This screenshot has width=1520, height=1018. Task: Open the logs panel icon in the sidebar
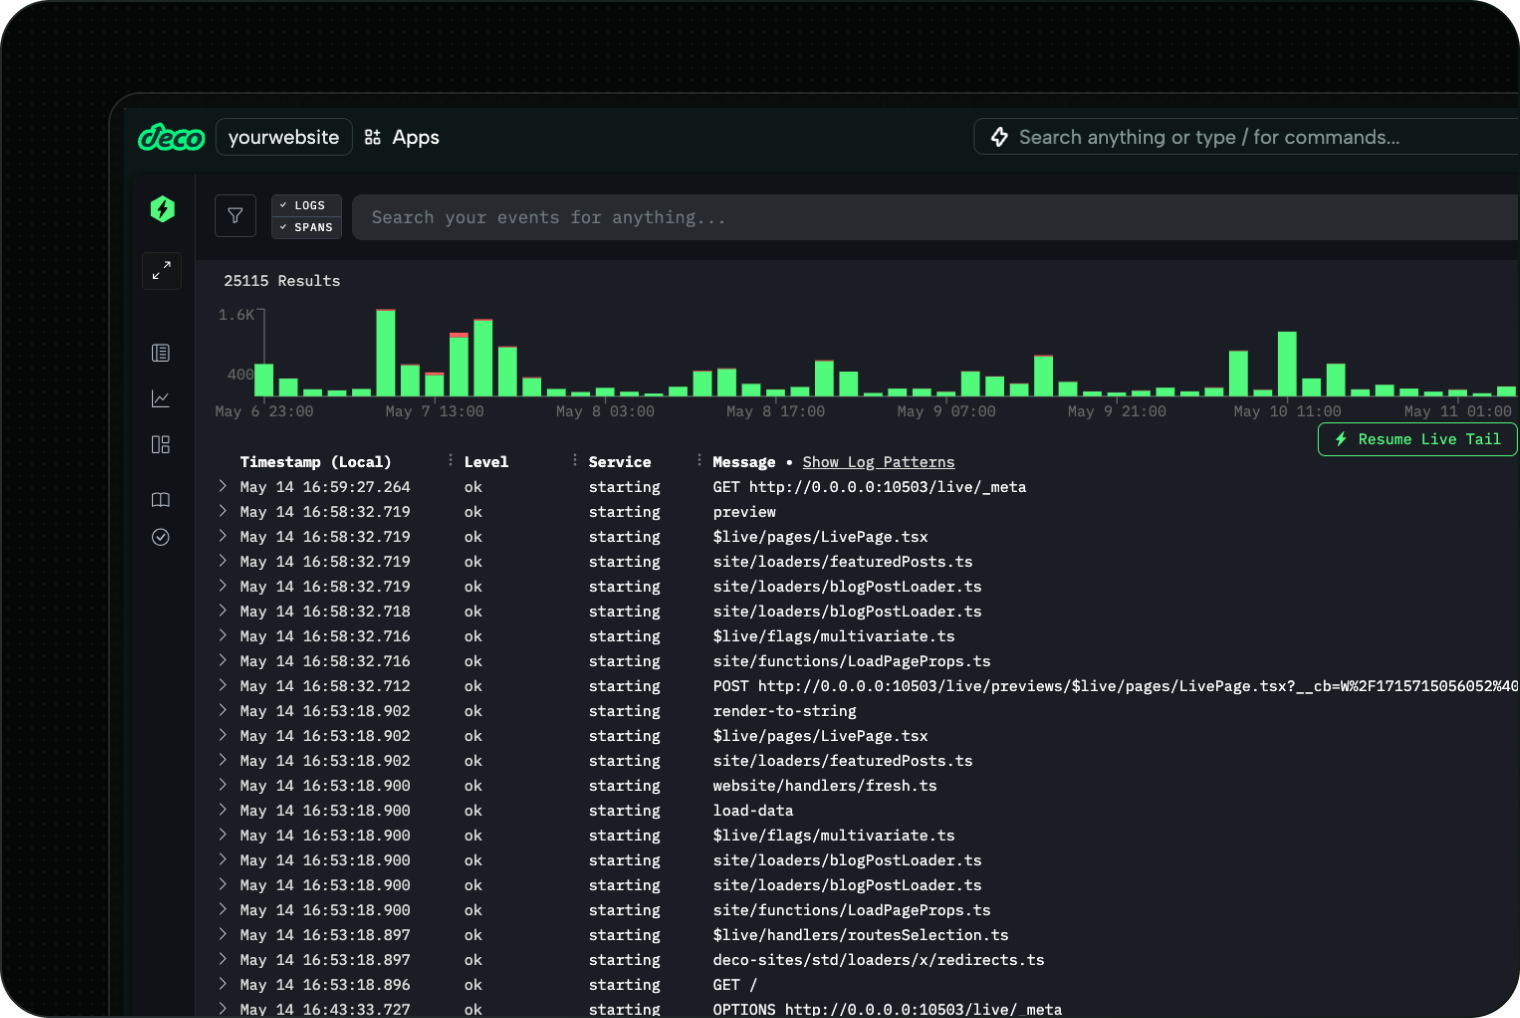tap(160, 352)
